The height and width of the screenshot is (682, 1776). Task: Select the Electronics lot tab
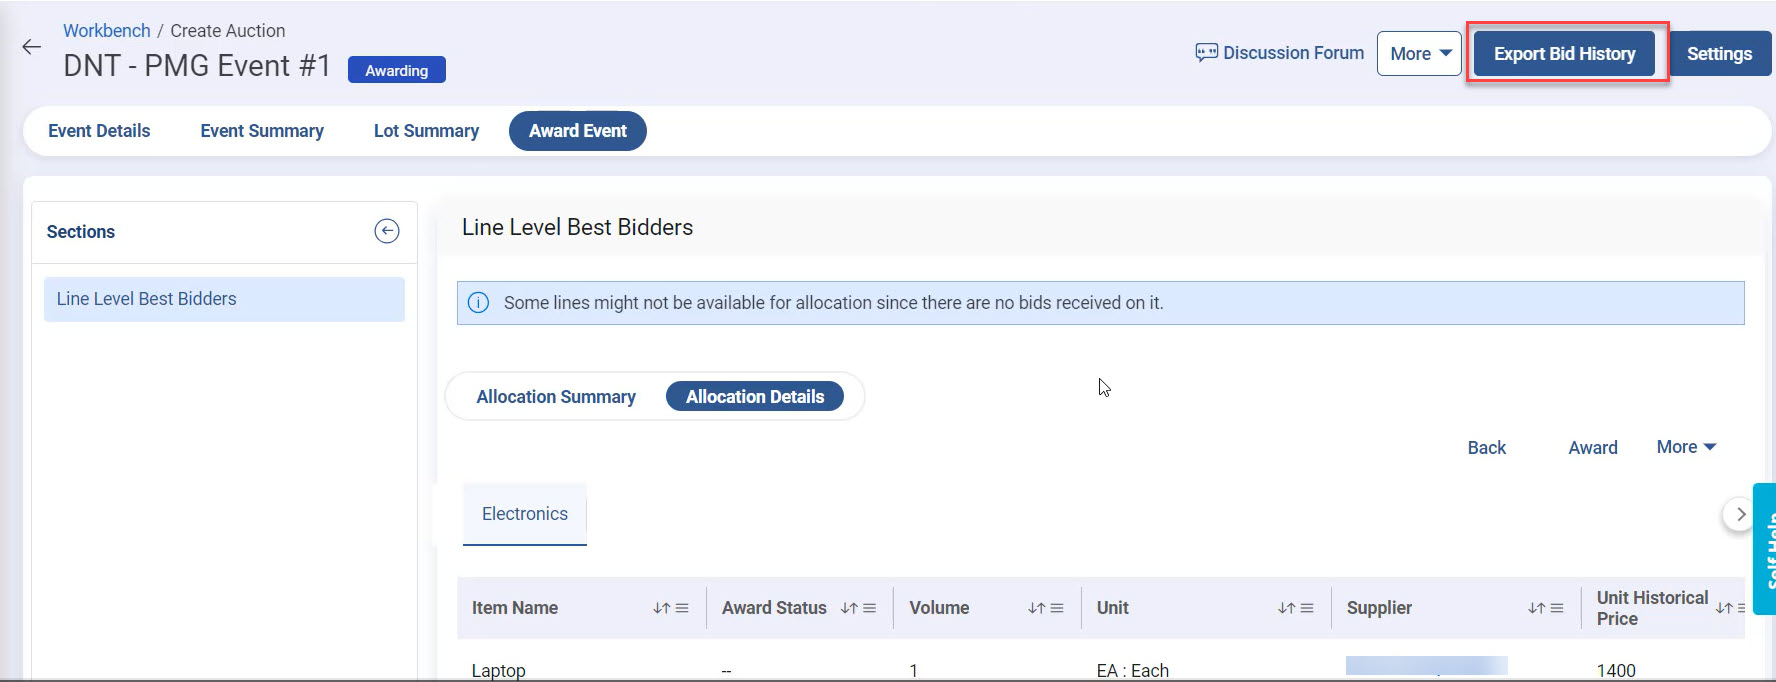point(525,514)
